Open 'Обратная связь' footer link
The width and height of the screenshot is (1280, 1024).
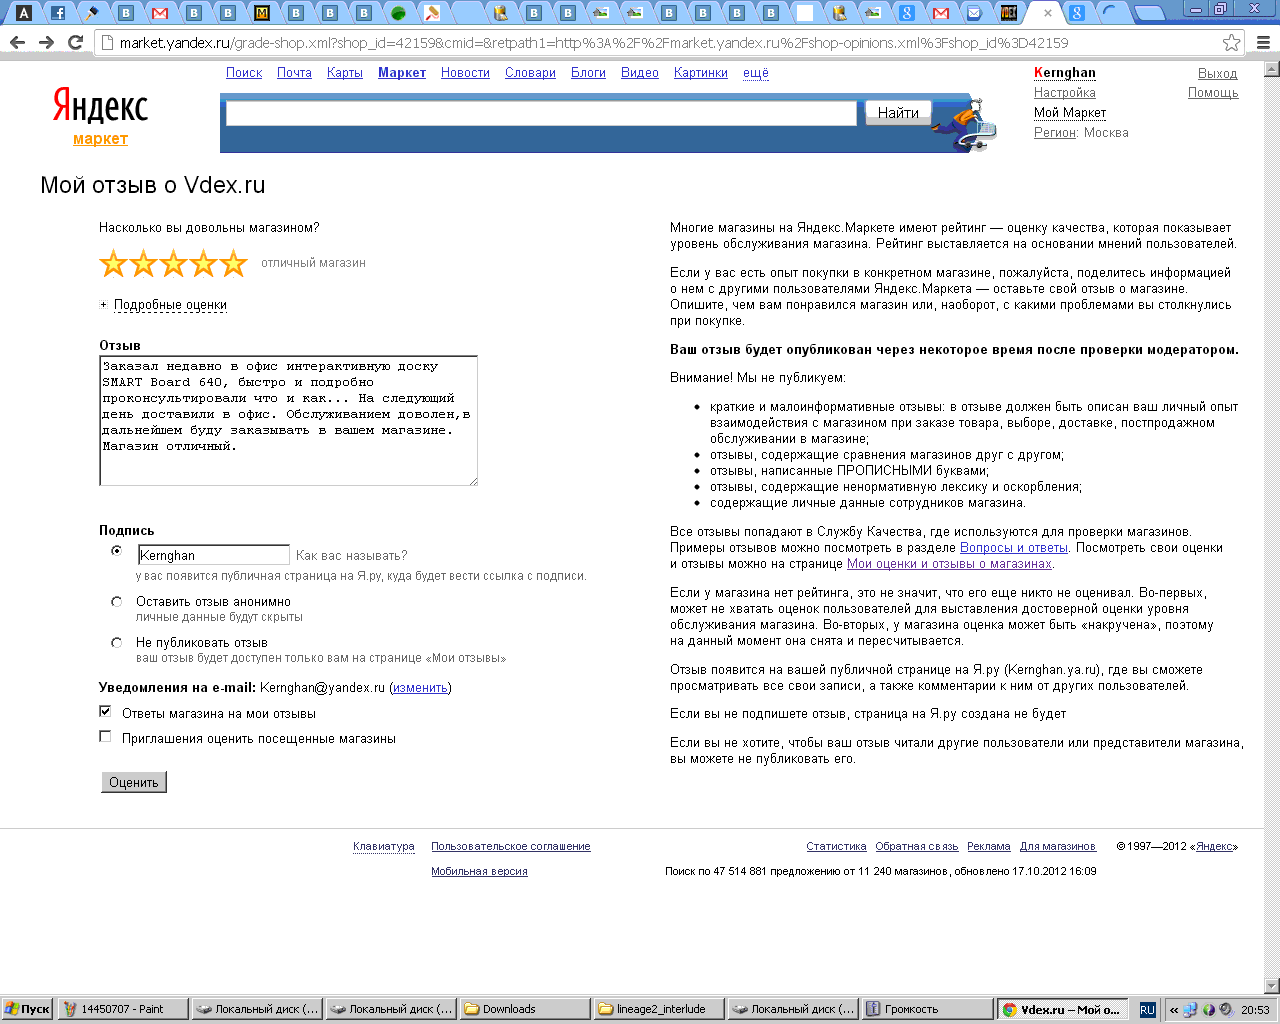click(917, 847)
